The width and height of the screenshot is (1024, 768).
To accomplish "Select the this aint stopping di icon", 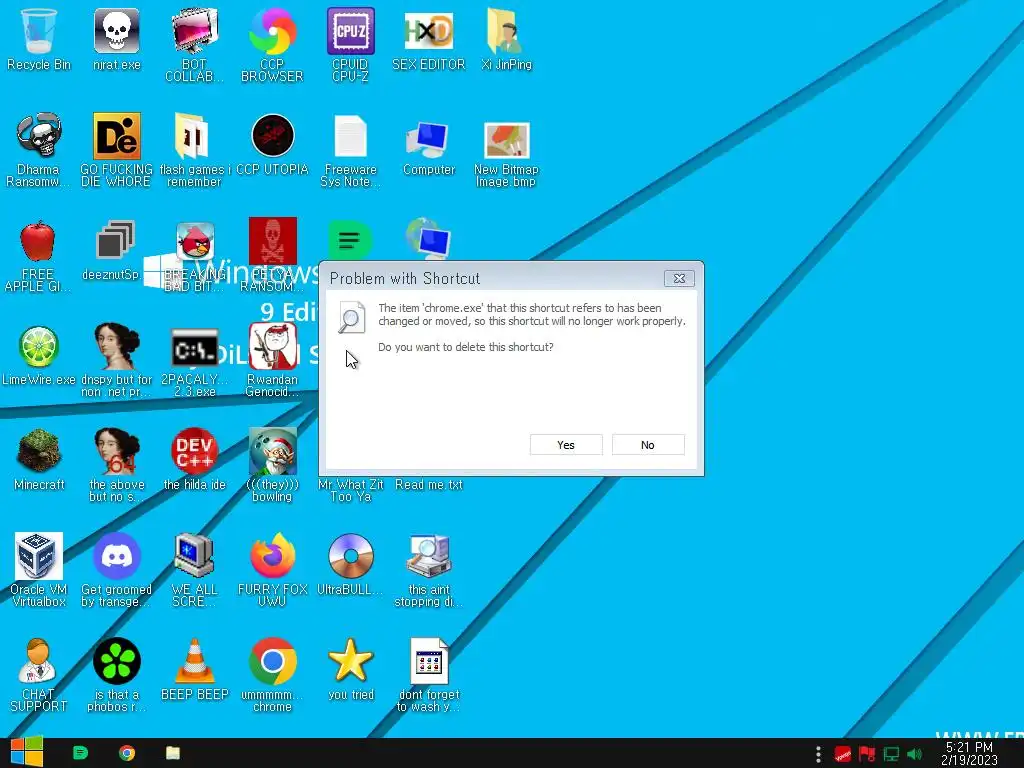I will pyautogui.click(x=428, y=556).
